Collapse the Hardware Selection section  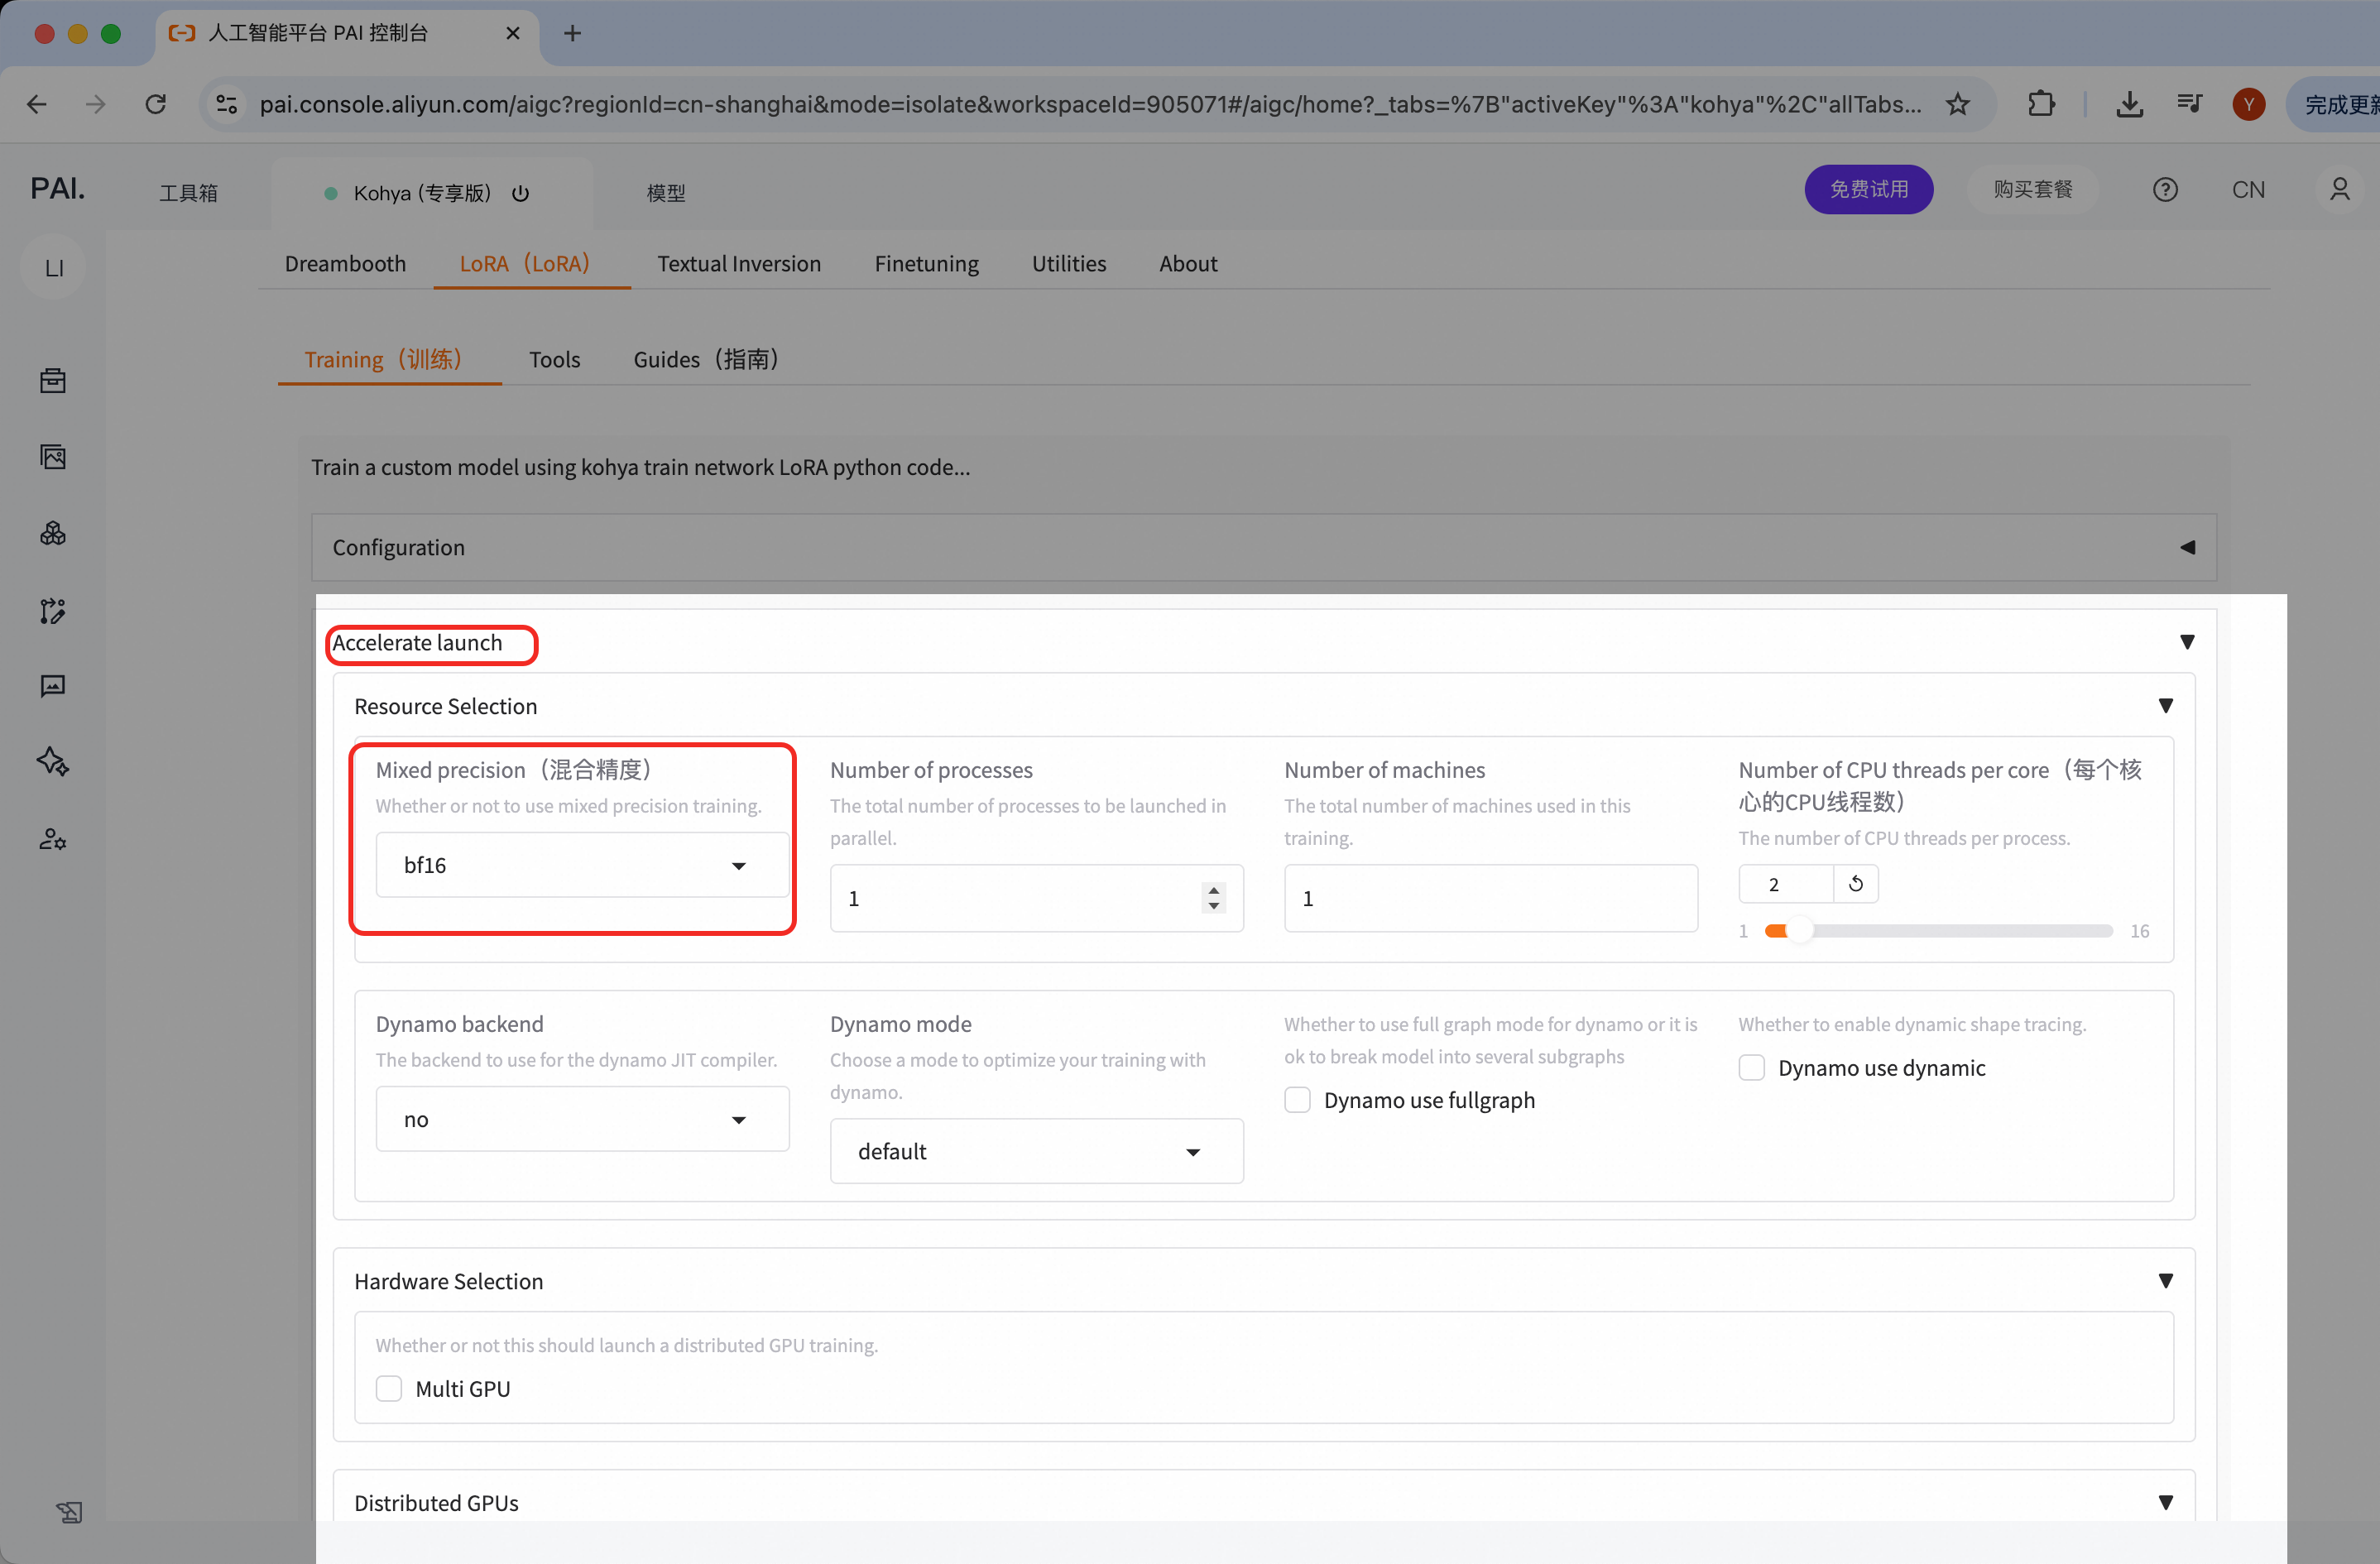coord(2165,1281)
